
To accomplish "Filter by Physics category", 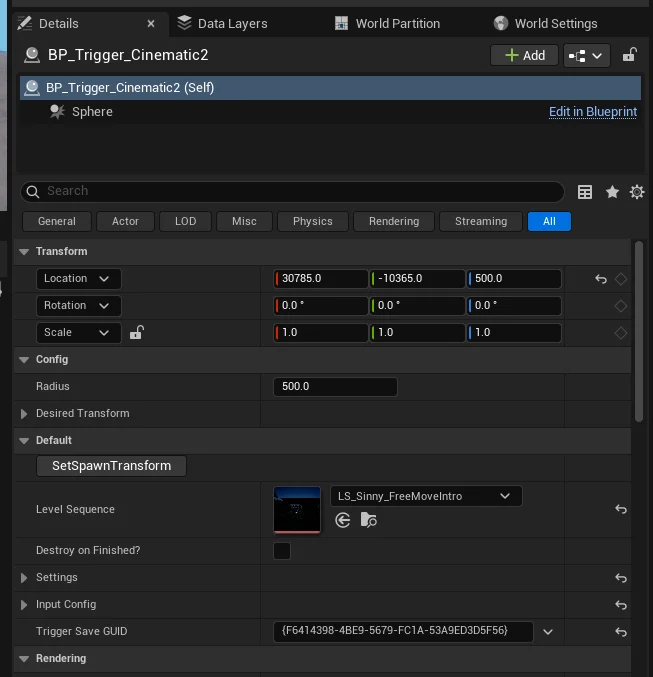I will (313, 221).
